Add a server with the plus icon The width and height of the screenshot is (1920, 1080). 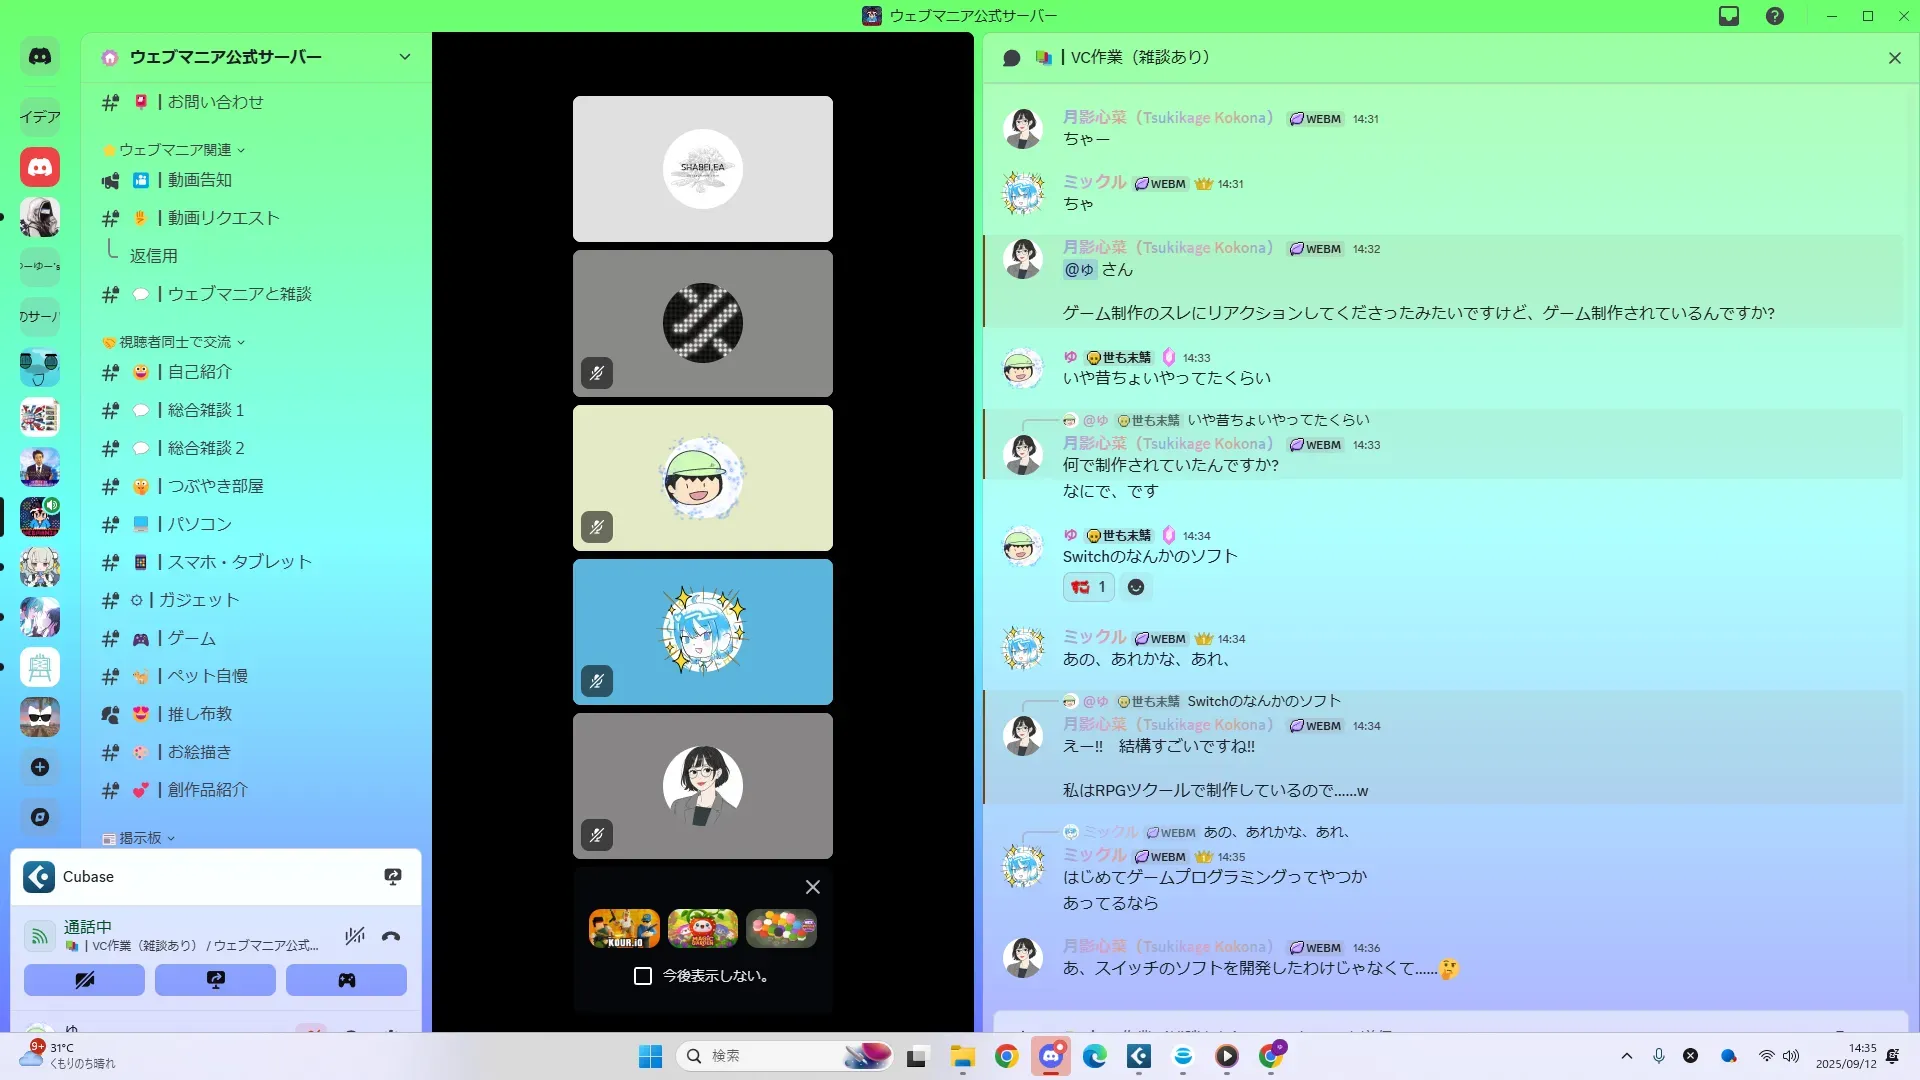[40, 767]
